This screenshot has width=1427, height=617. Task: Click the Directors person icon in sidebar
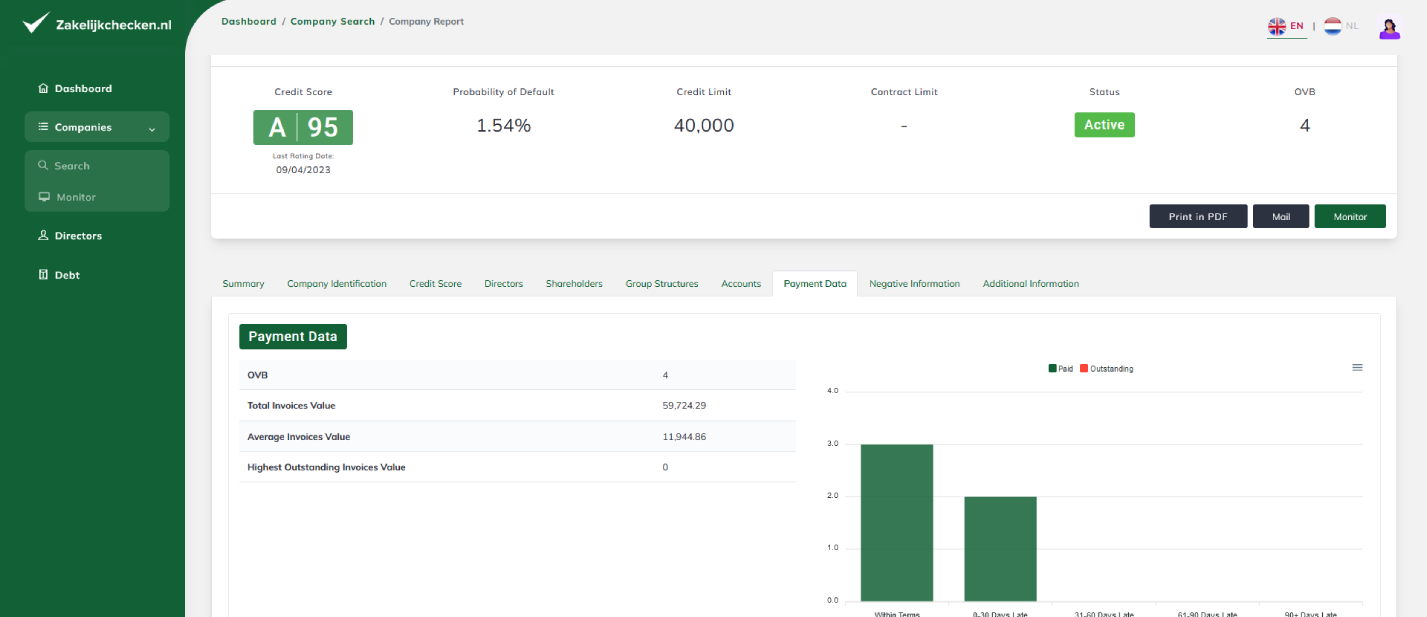tap(43, 236)
